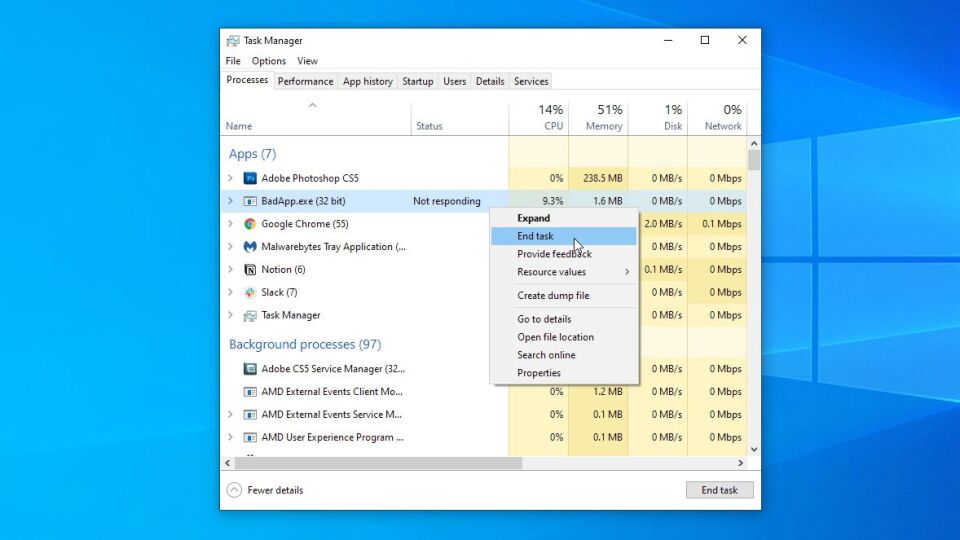960x540 pixels.
Task: Click the Adobe Photoshop CS5 icon
Action: tap(250, 178)
